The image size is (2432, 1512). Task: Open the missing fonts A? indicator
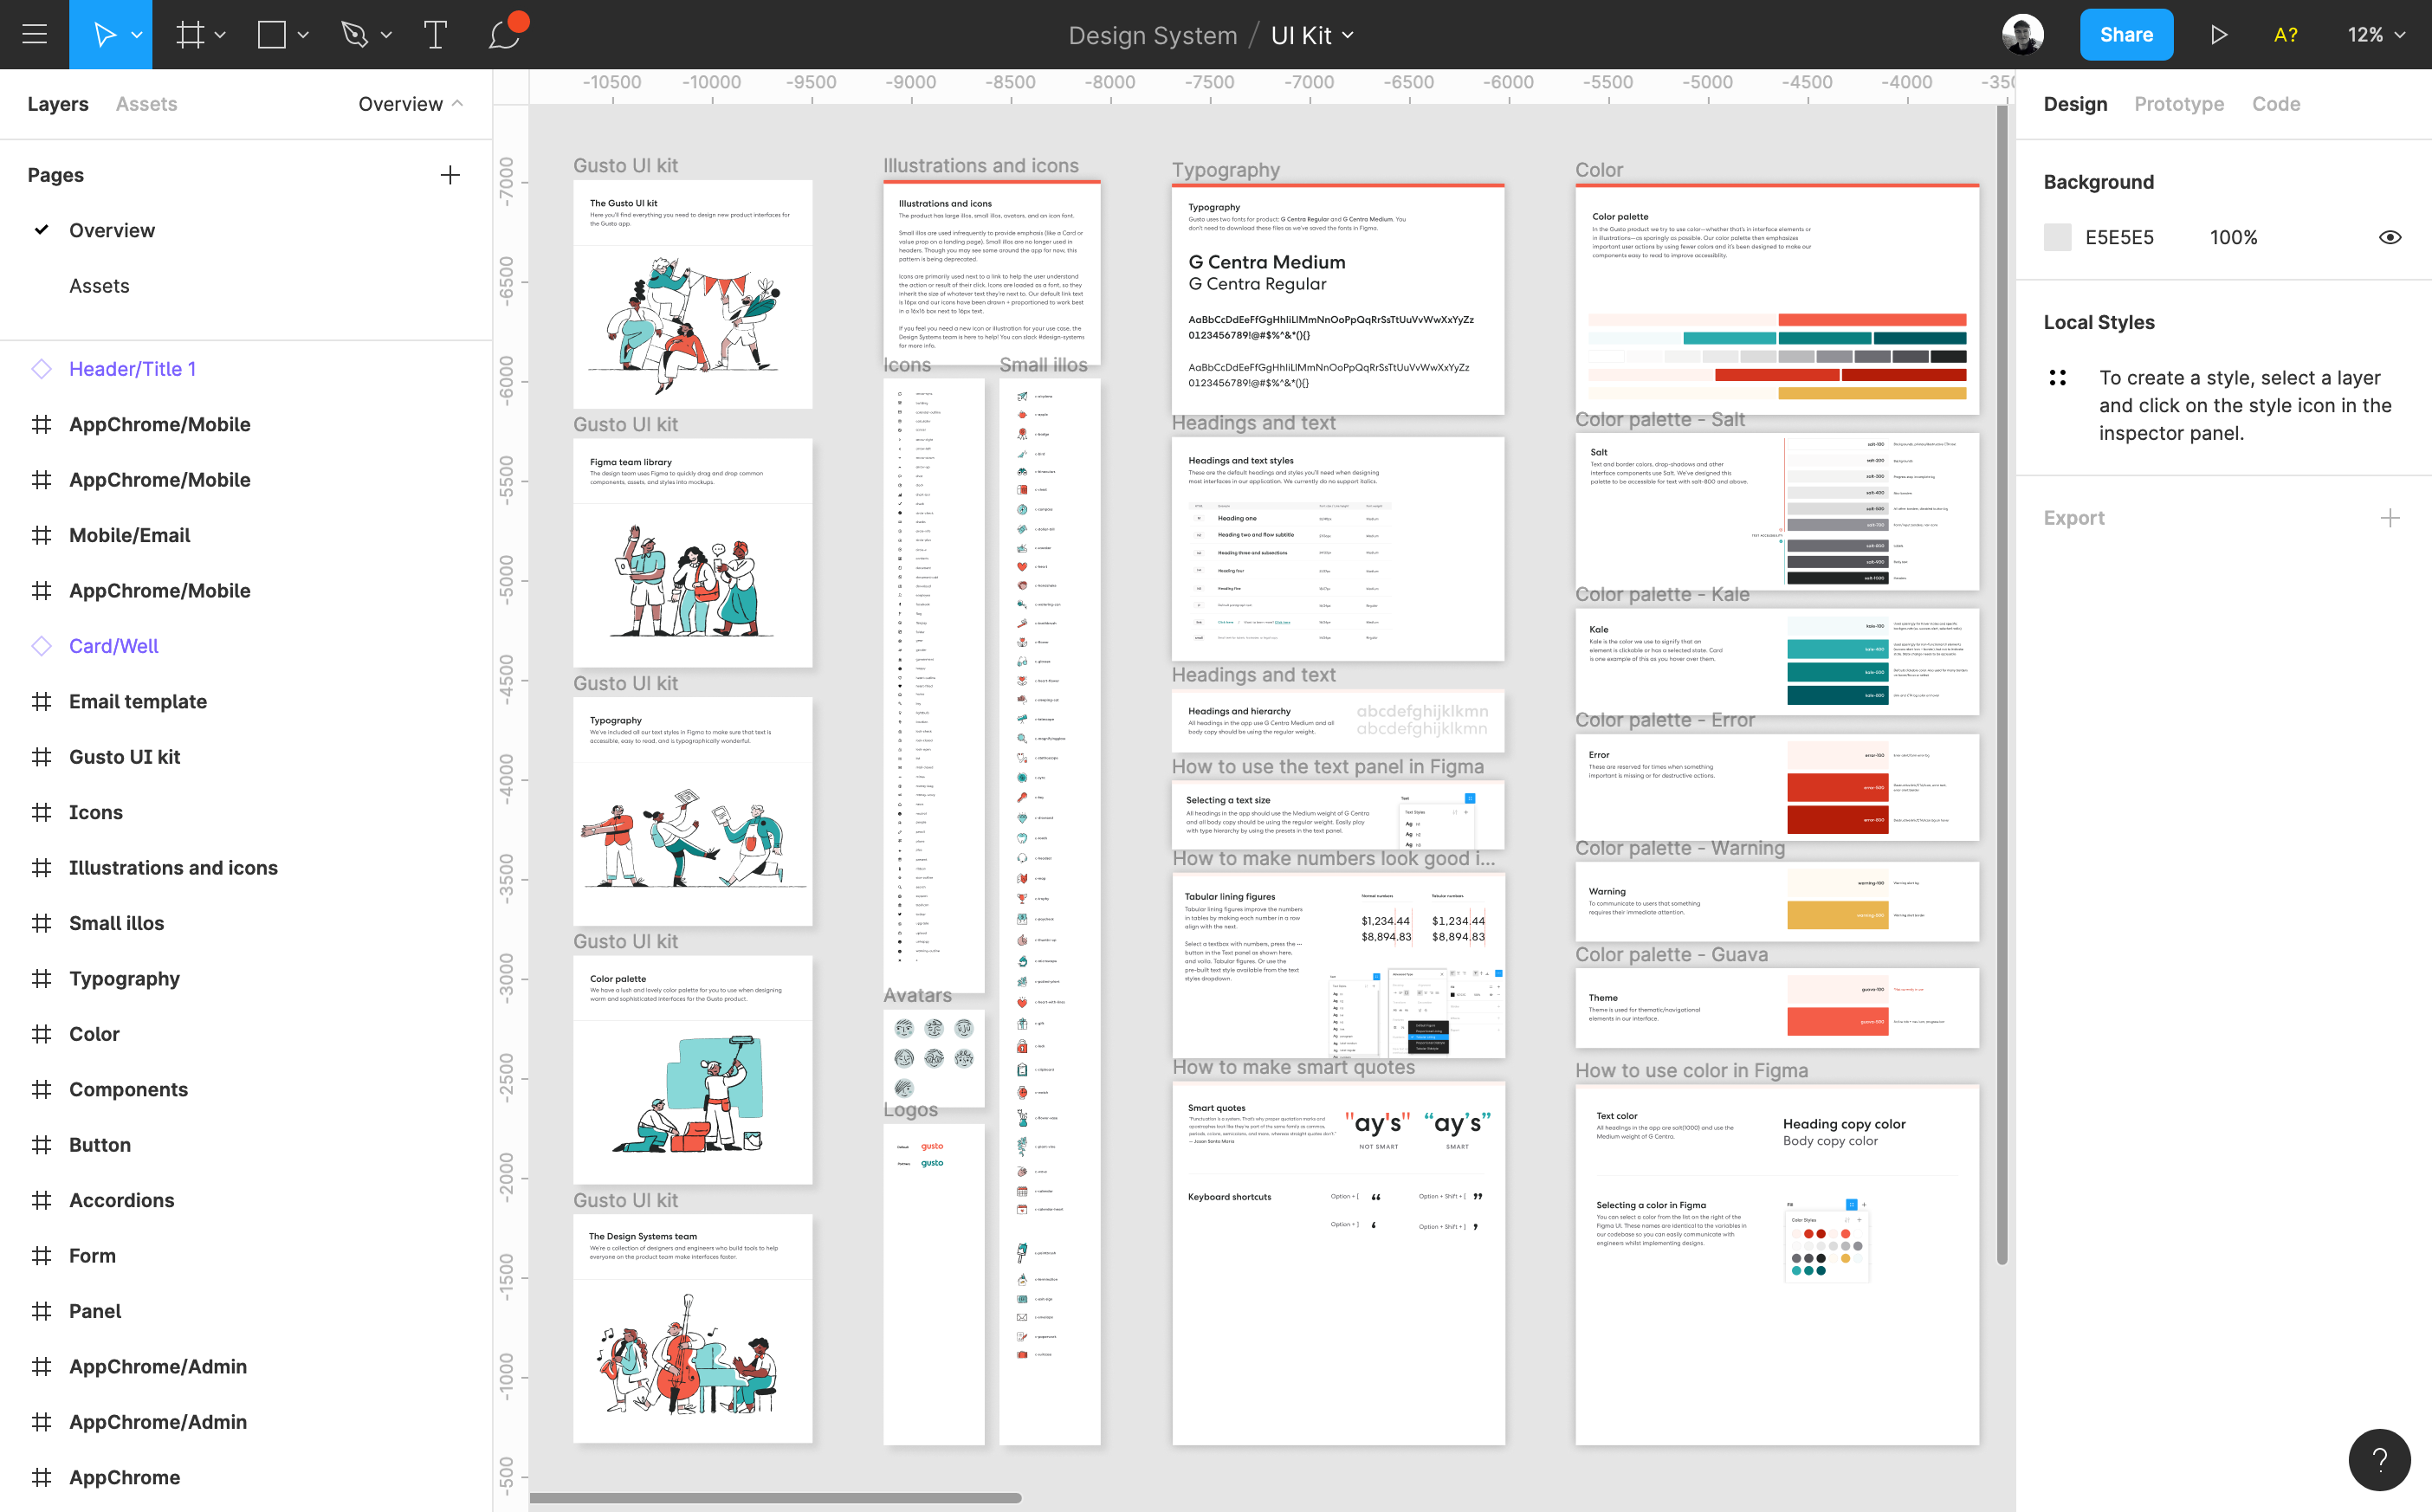point(2285,34)
